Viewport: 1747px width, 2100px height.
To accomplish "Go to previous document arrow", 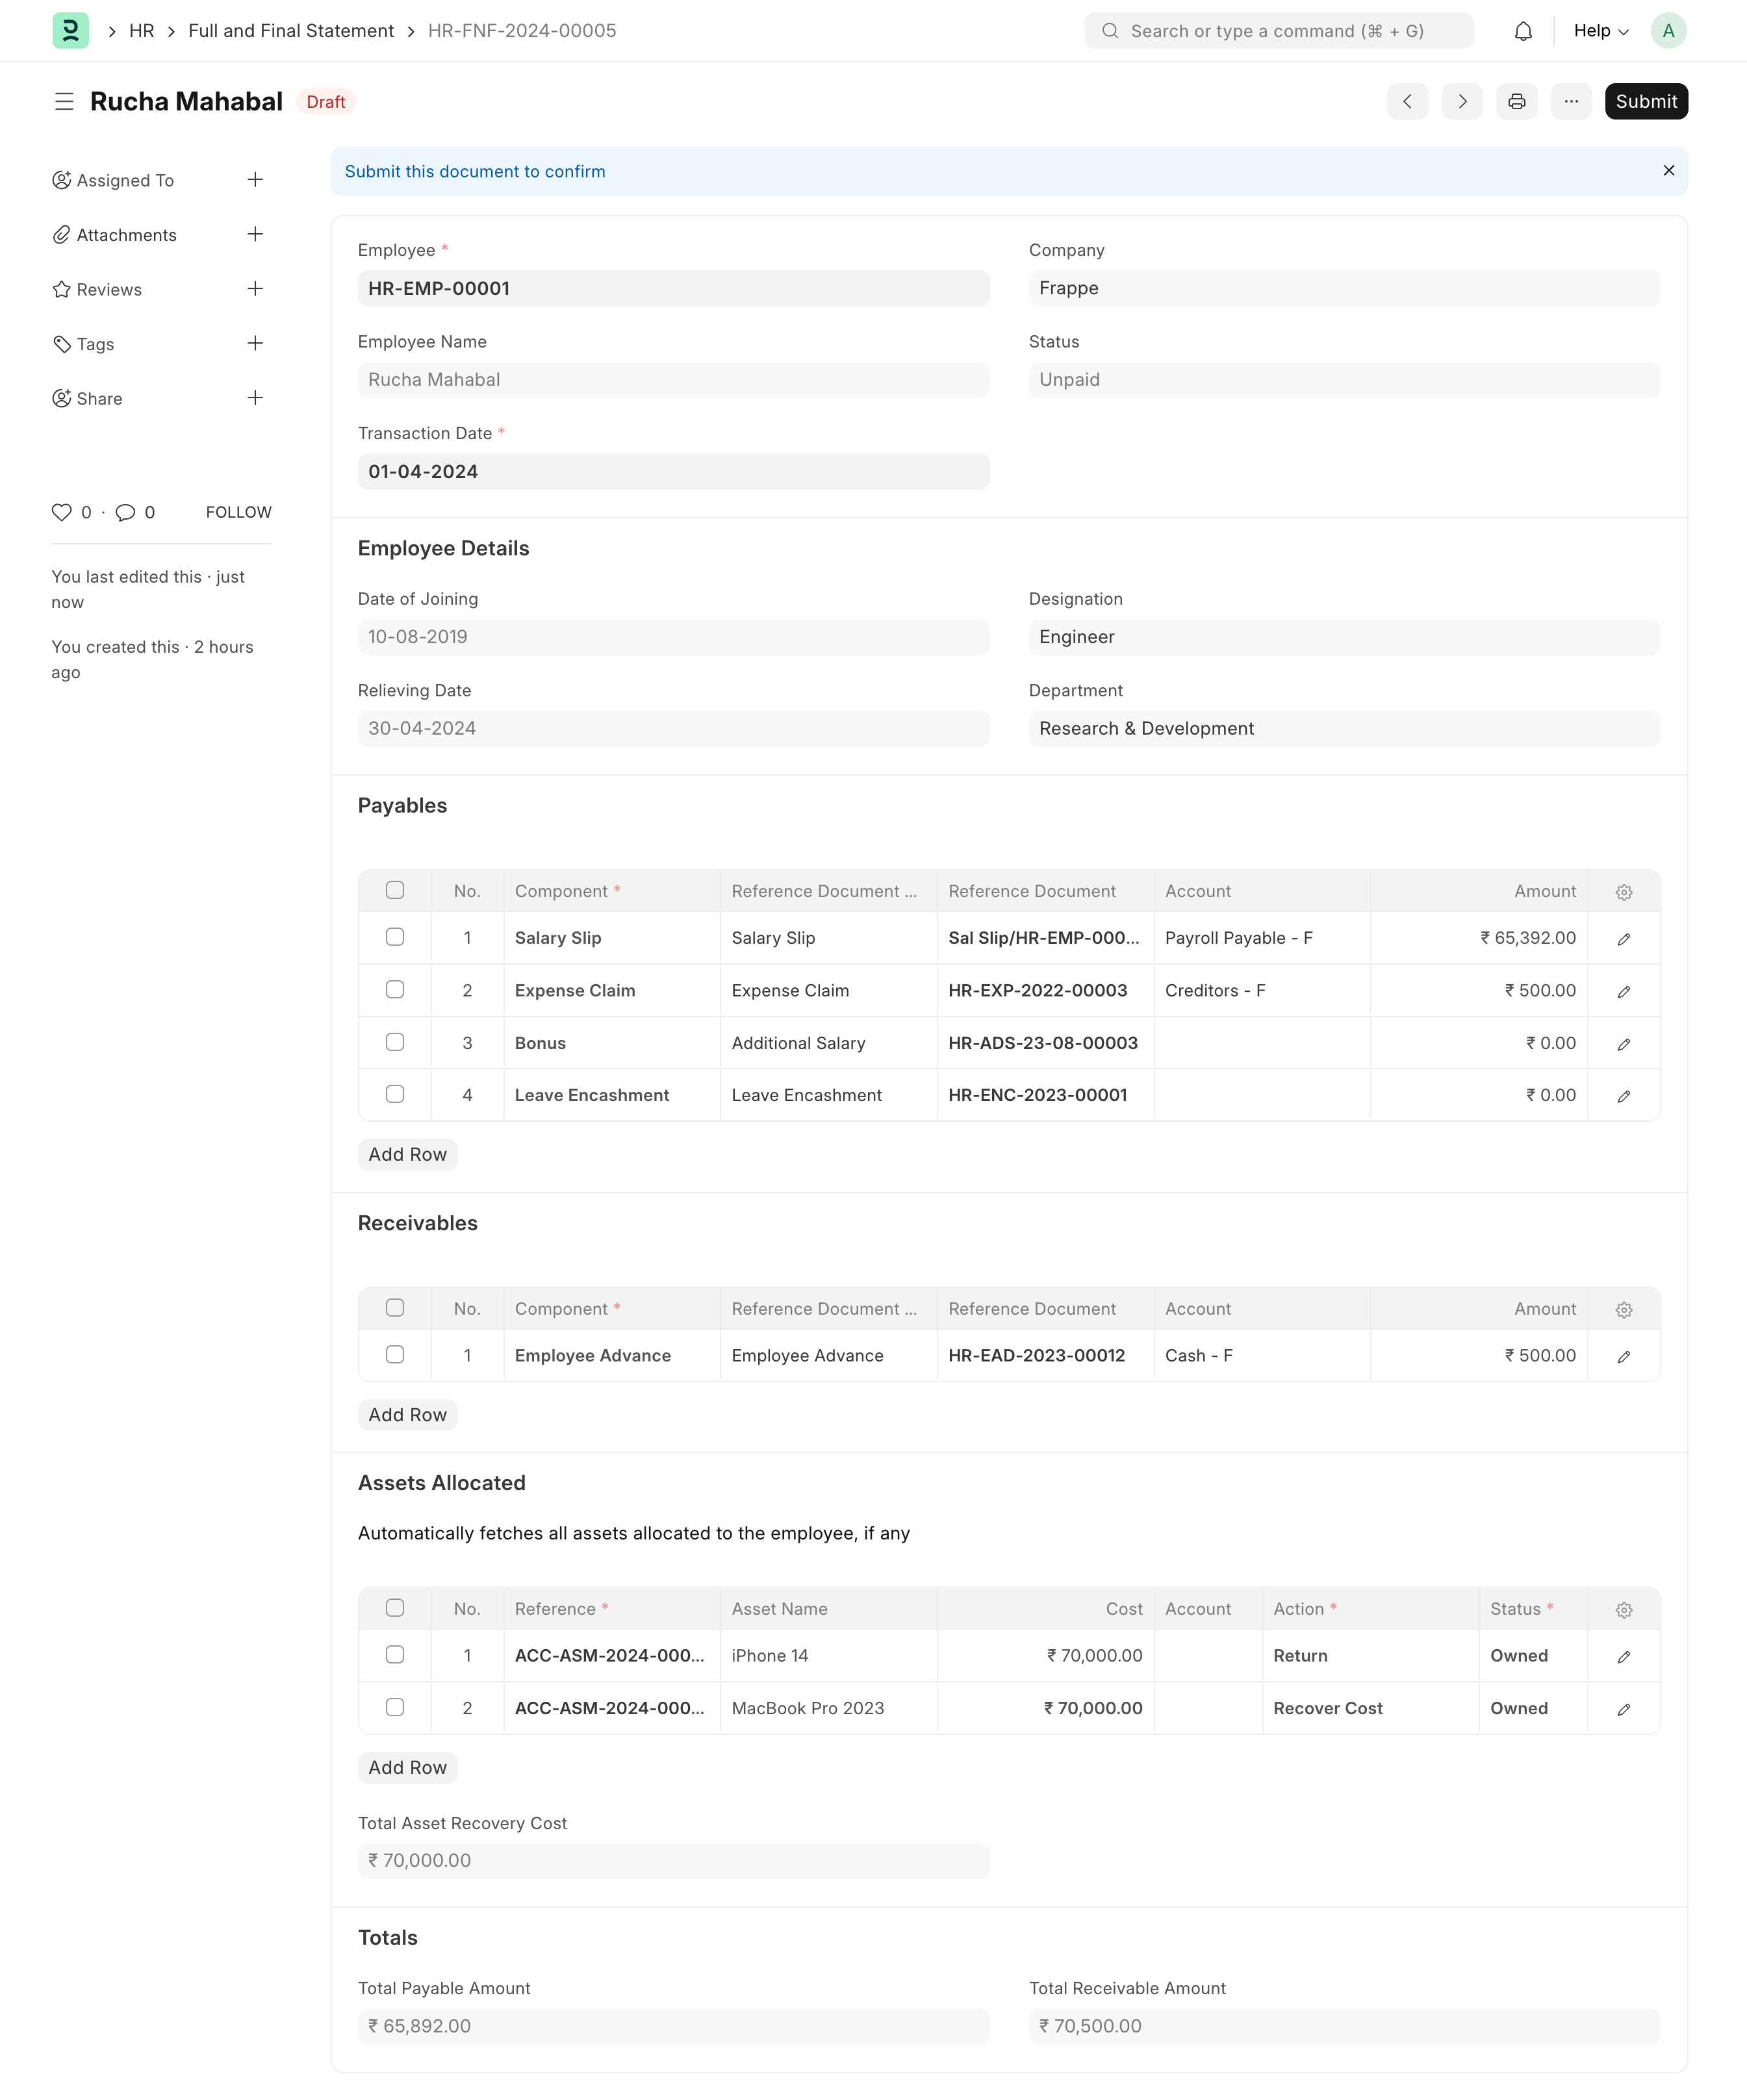I will click(1407, 101).
